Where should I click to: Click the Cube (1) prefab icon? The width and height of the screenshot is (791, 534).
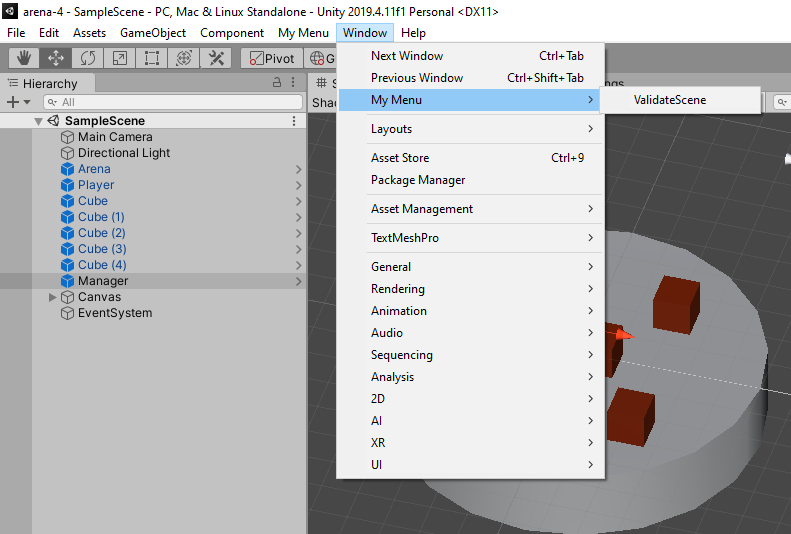(x=67, y=217)
